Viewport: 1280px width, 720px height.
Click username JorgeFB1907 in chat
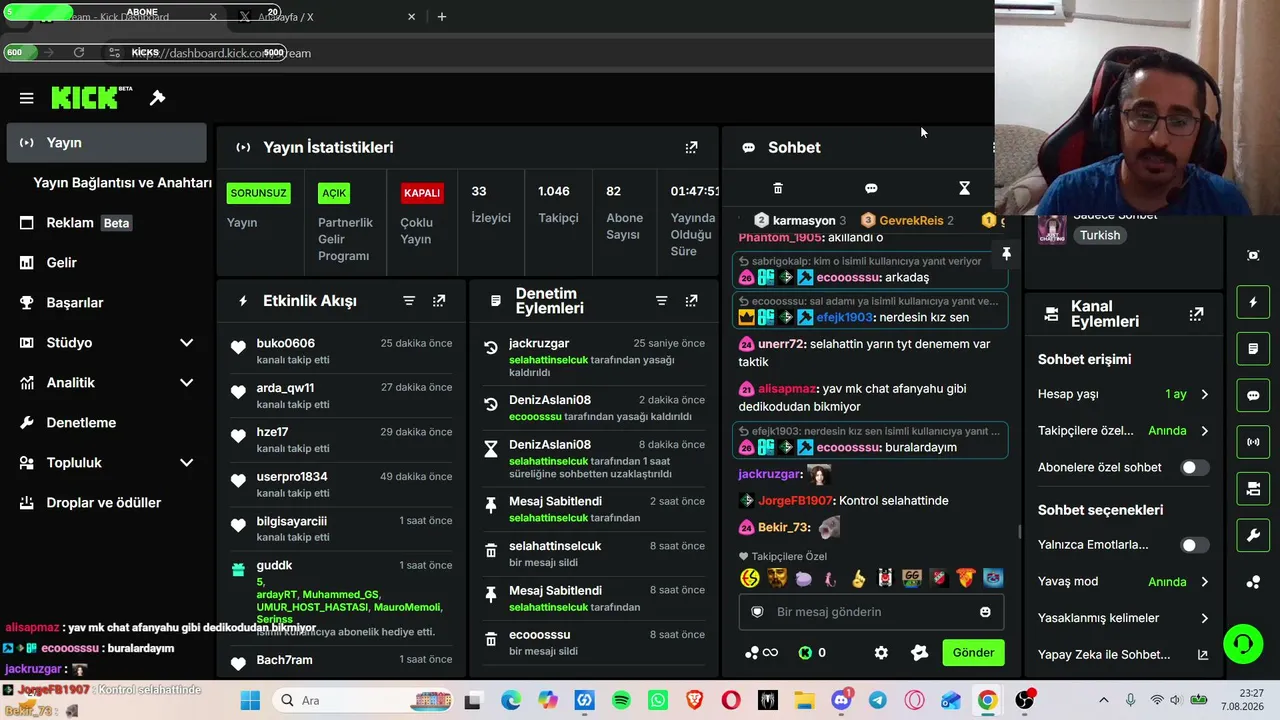coord(795,500)
